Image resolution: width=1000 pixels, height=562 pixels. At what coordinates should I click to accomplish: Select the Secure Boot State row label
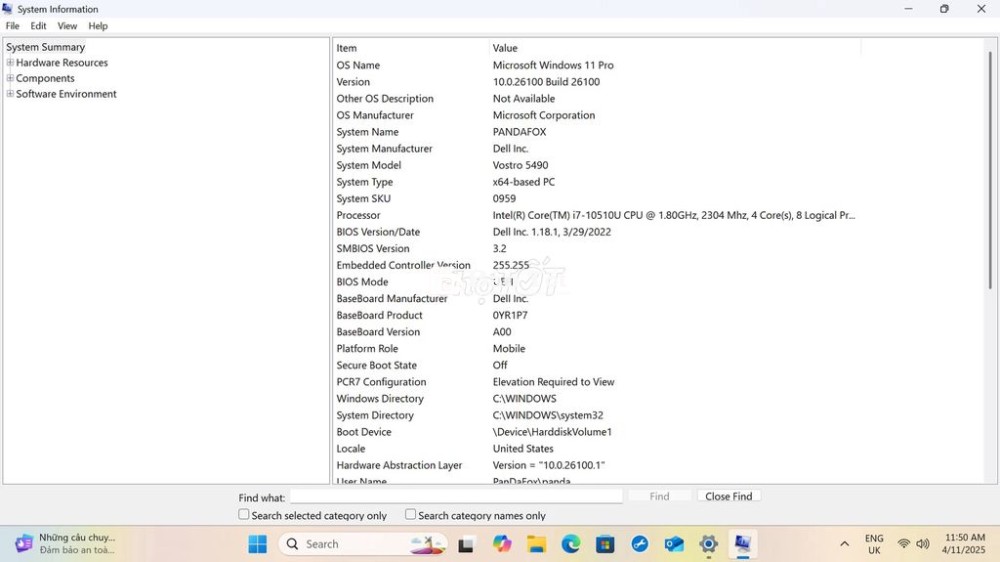[377, 365]
